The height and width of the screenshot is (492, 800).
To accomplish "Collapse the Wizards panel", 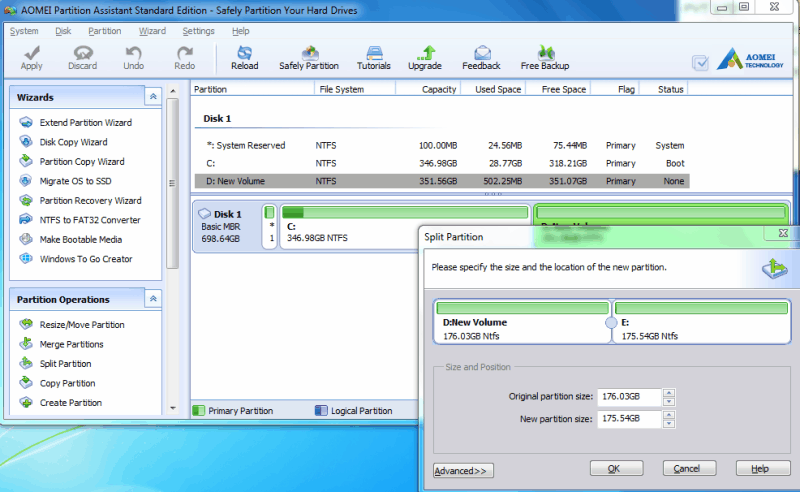I will tap(153, 96).
